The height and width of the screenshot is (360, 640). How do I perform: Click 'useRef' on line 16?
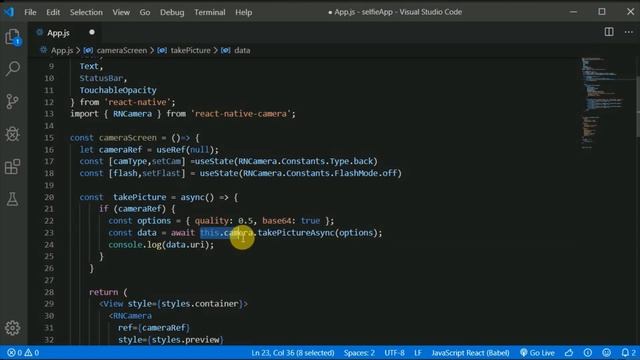(x=171, y=150)
